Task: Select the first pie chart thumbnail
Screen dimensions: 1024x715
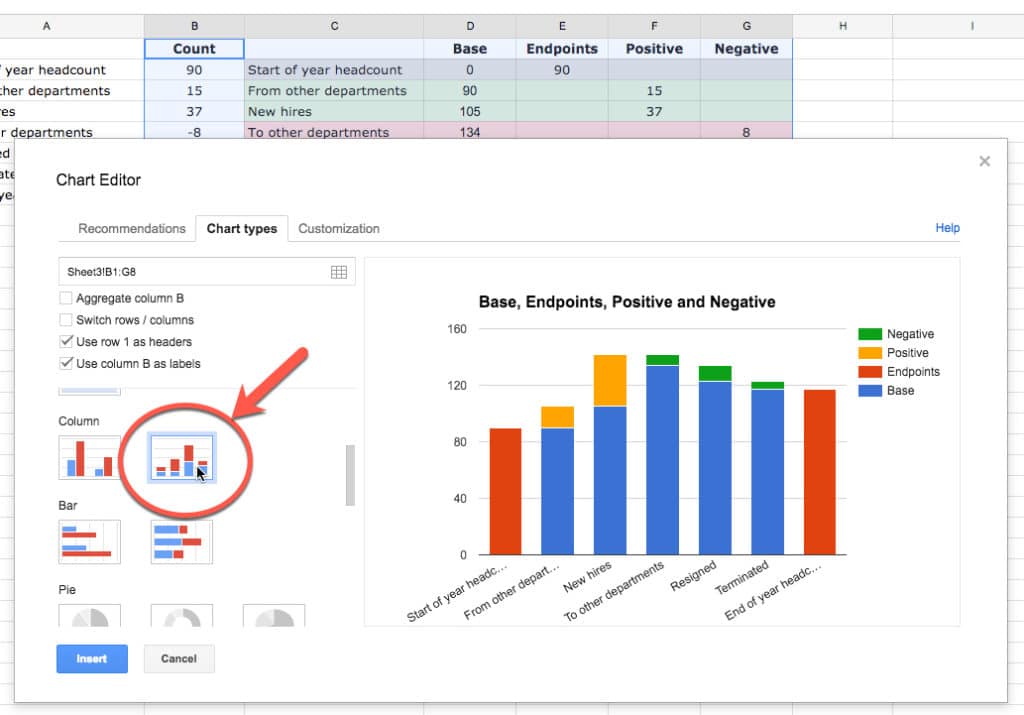Action: click(89, 617)
